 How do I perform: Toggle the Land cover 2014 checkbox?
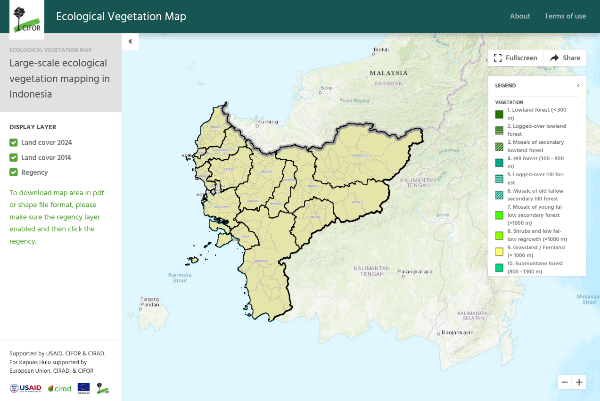(x=13, y=157)
